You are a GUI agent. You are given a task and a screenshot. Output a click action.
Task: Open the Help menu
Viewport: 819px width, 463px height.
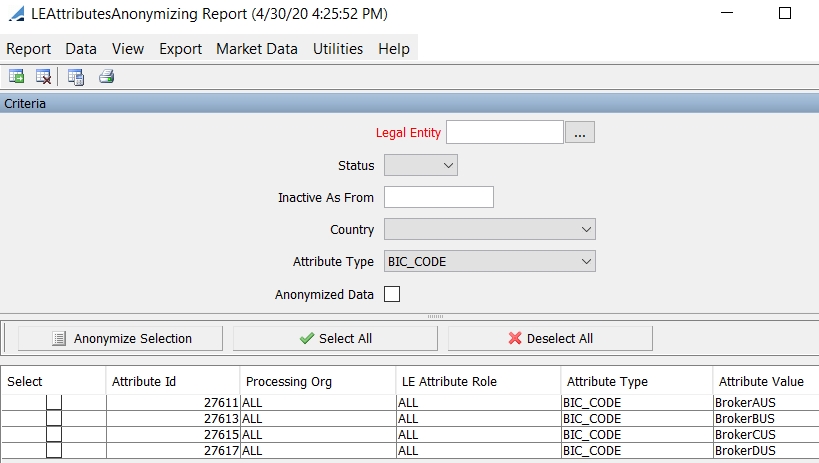click(x=394, y=49)
